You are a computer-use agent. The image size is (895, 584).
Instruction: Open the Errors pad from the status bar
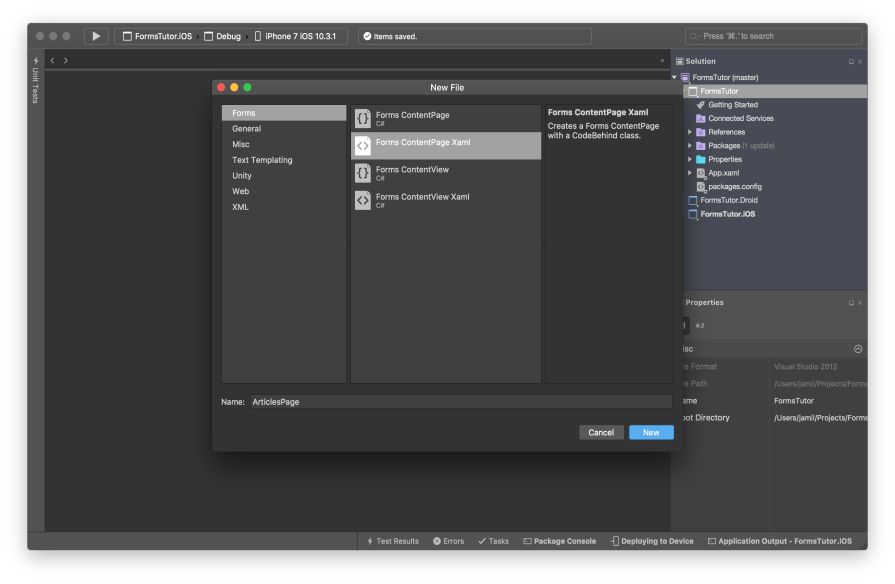pyautogui.click(x=448, y=541)
